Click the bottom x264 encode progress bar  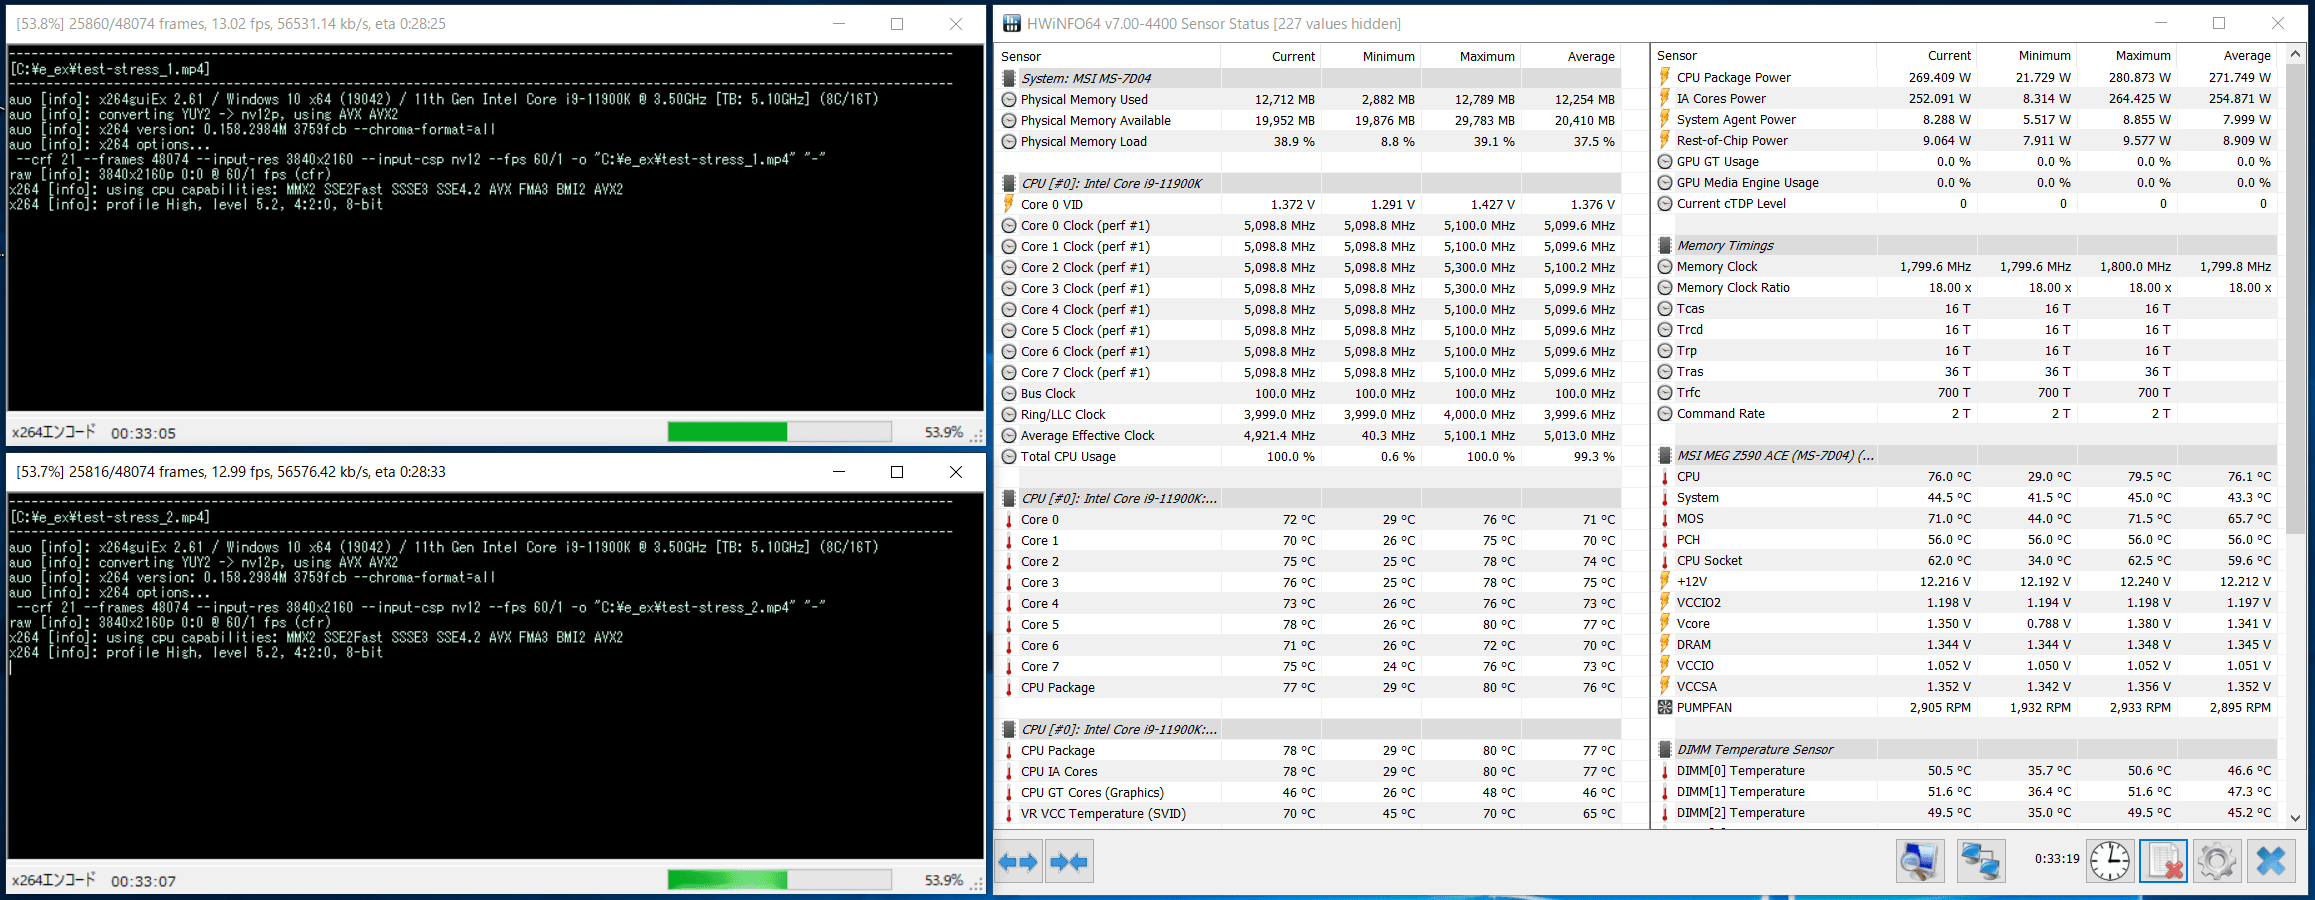pos(780,880)
